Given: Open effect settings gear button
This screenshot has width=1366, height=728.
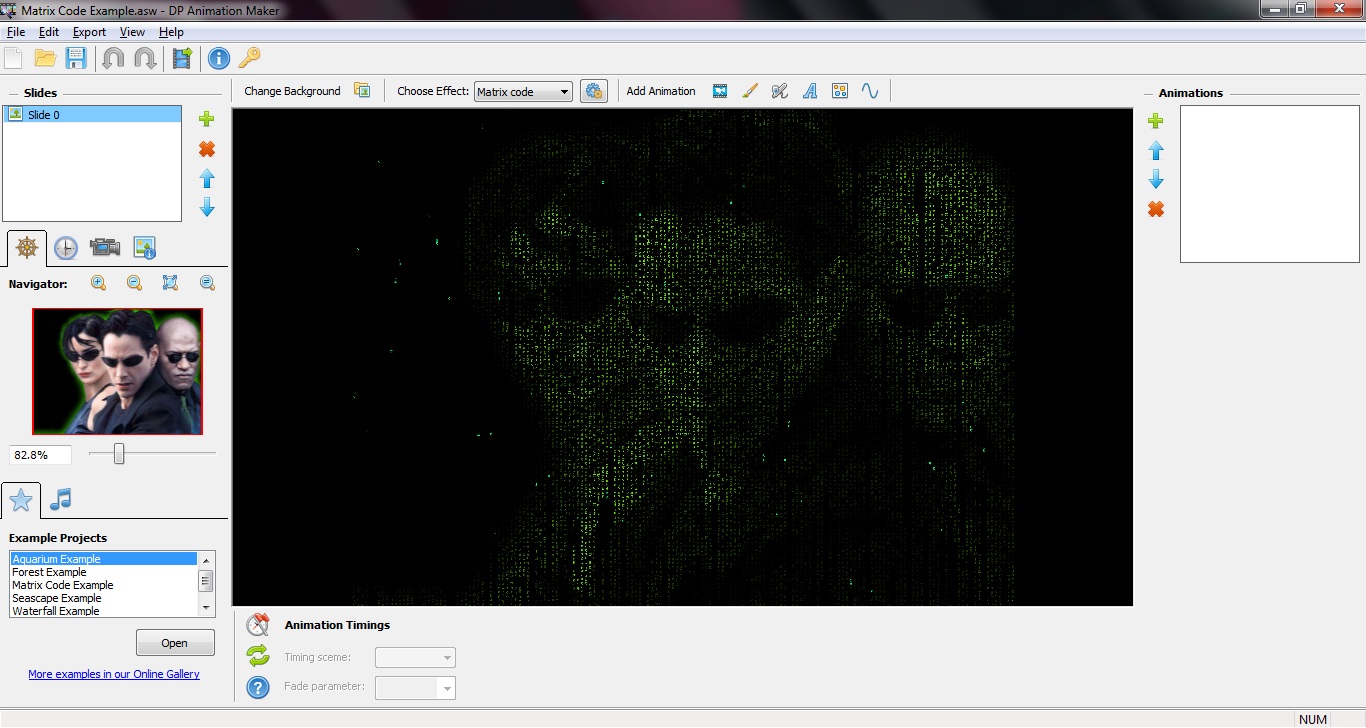Looking at the screenshot, I should click(594, 91).
